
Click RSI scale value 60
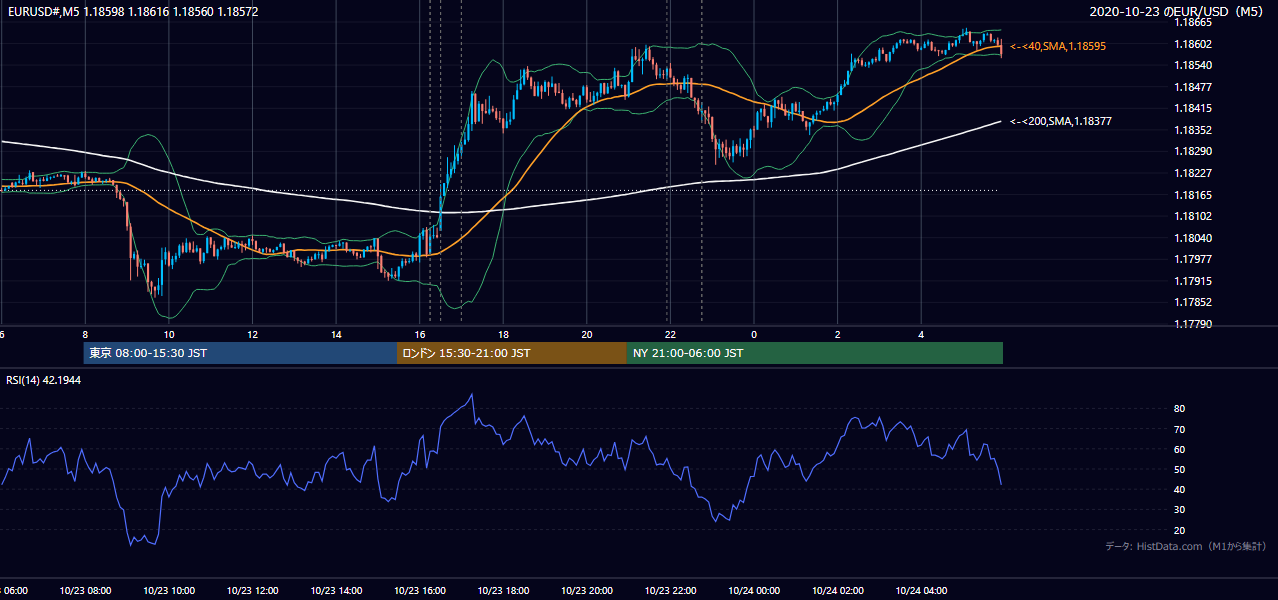[x=1179, y=449]
